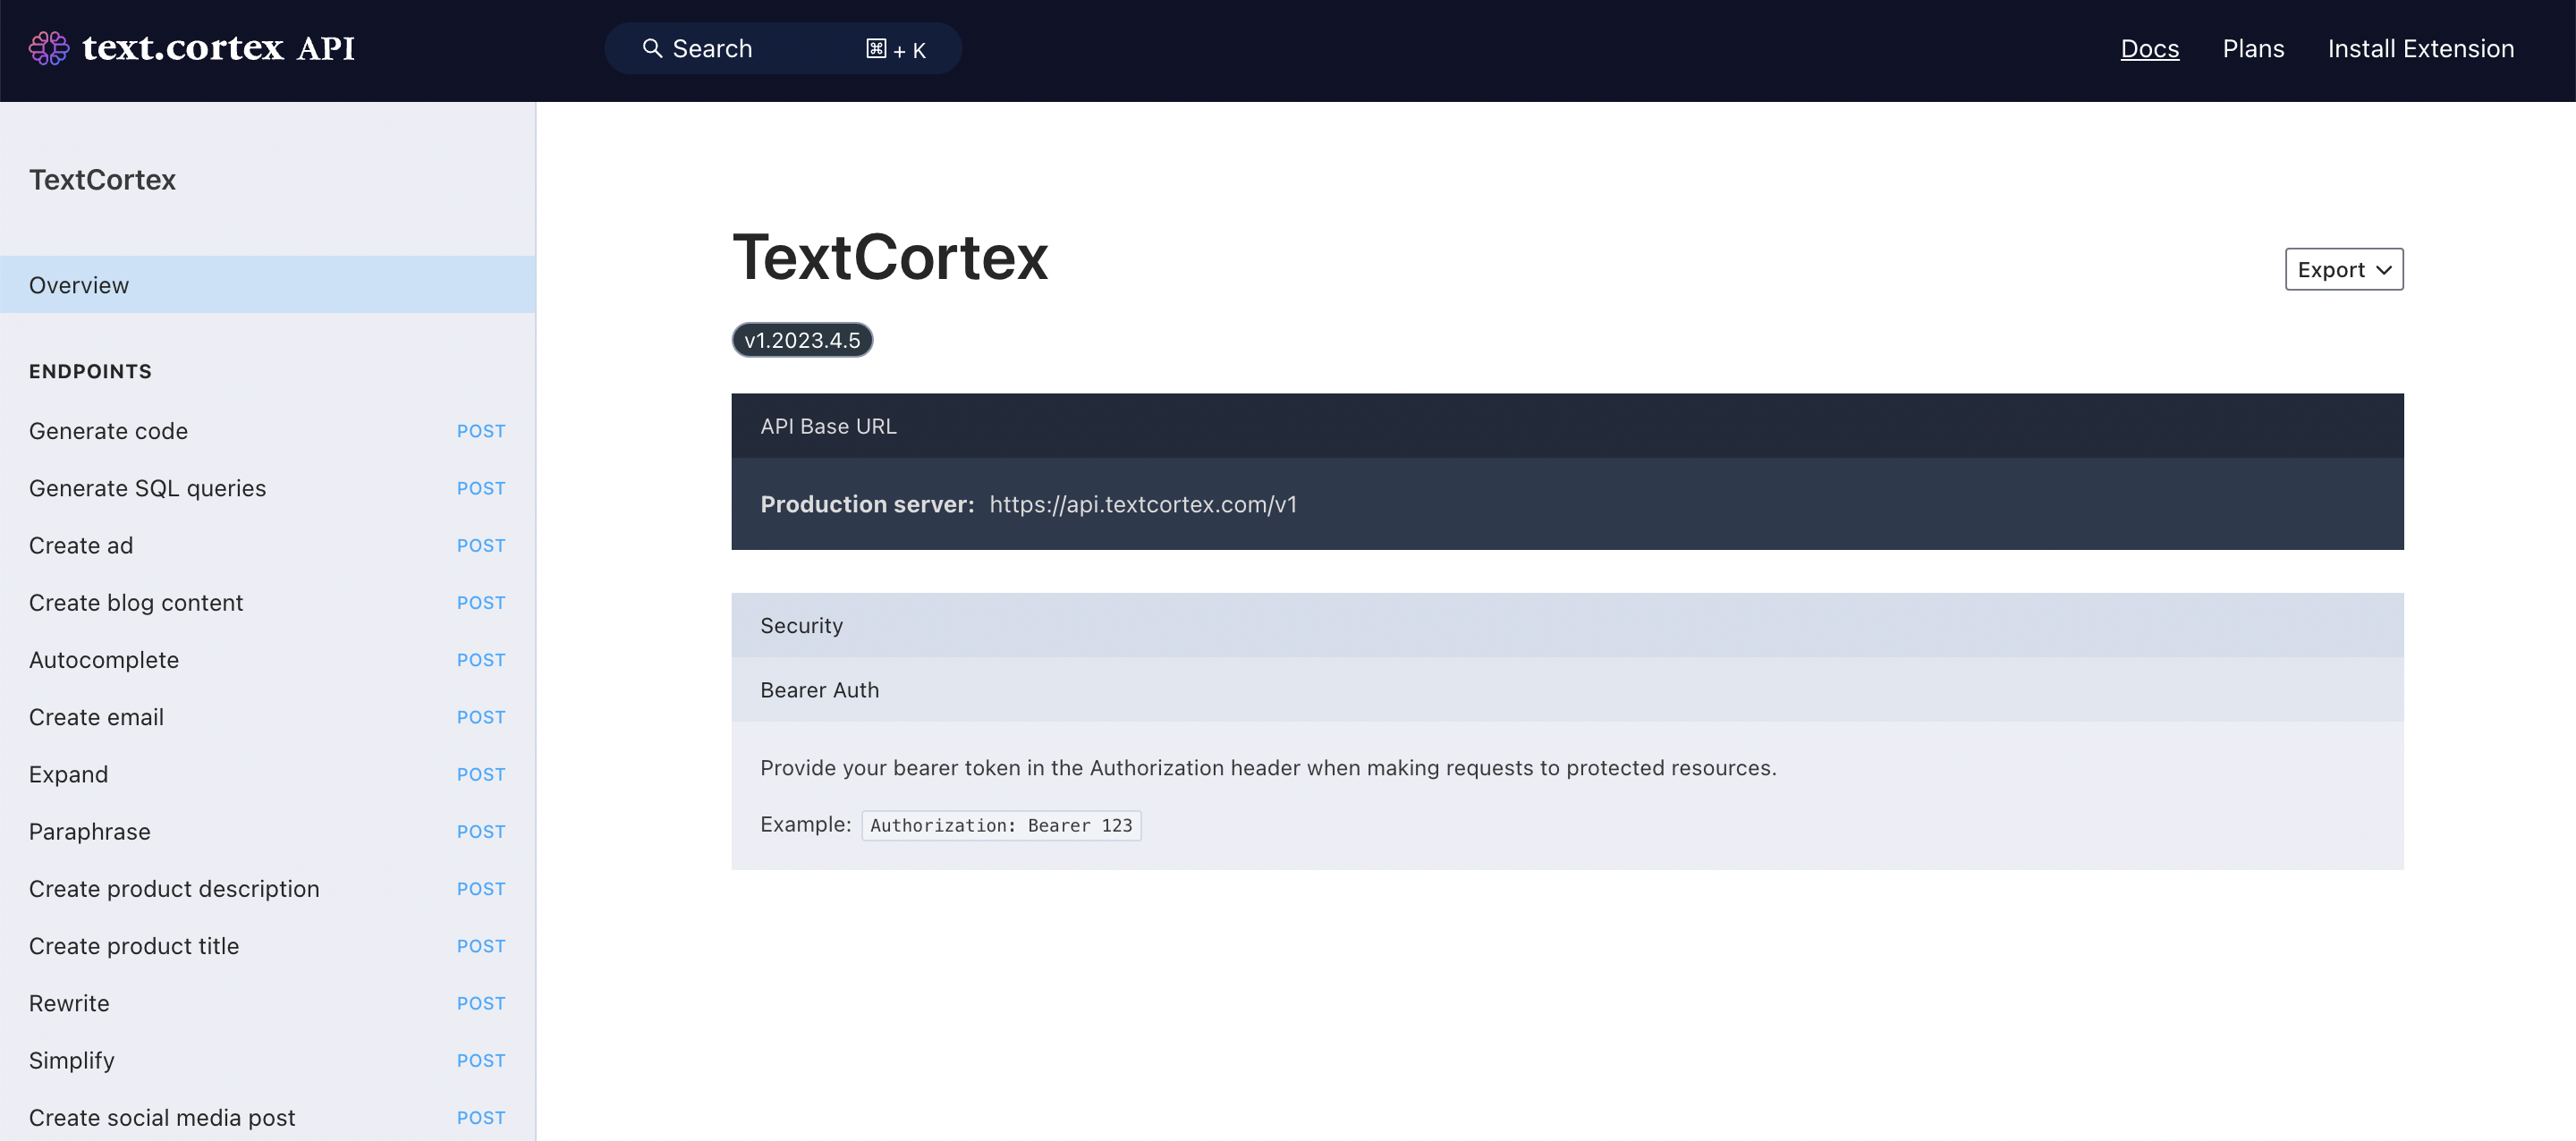The image size is (2576, 1141).
Task: Select the Docs menu item
Action: point(2150,48)
